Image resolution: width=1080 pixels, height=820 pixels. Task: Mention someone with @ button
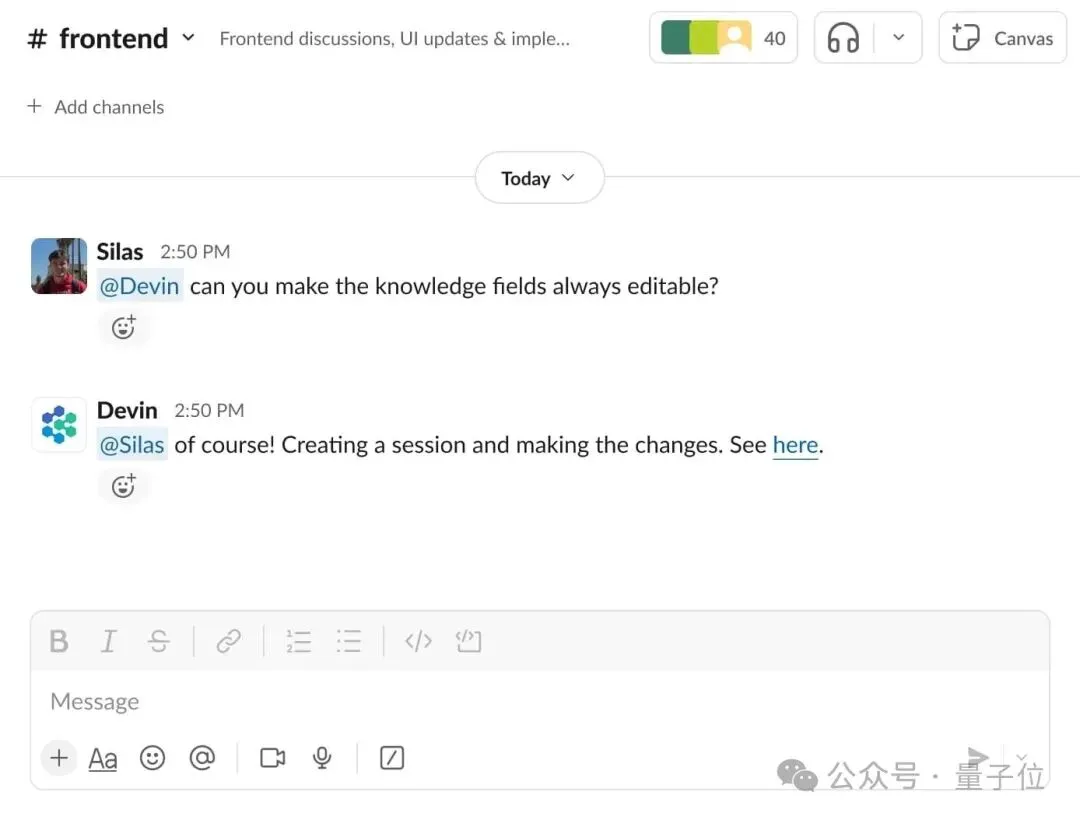point(202,758)
